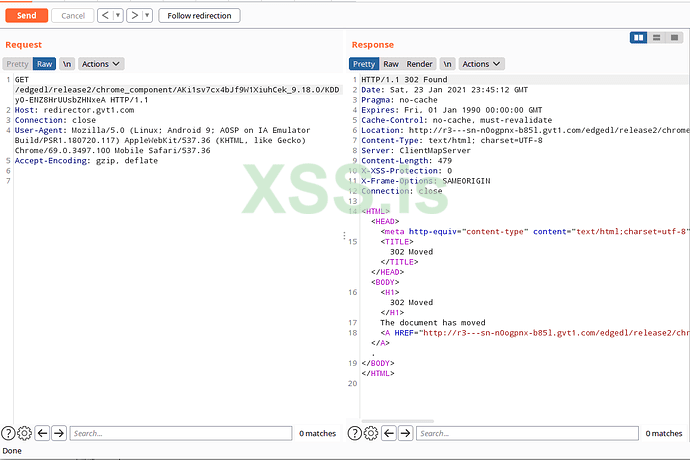Go forward to next request in history

click(x=135, y=15)
